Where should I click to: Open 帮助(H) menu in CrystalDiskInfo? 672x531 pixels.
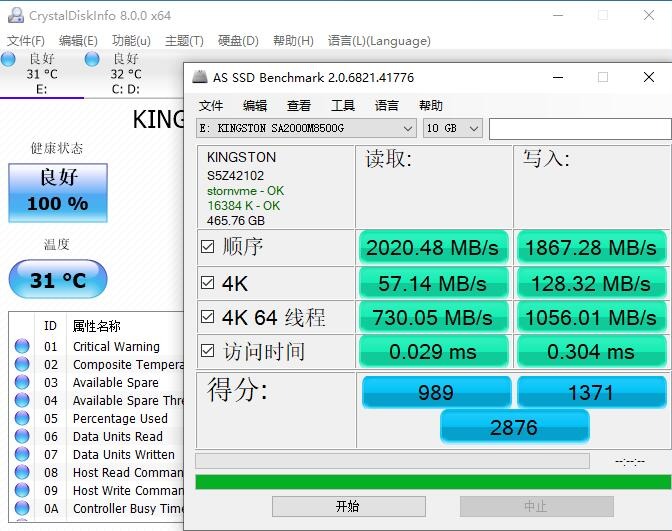tap(294, 41)
